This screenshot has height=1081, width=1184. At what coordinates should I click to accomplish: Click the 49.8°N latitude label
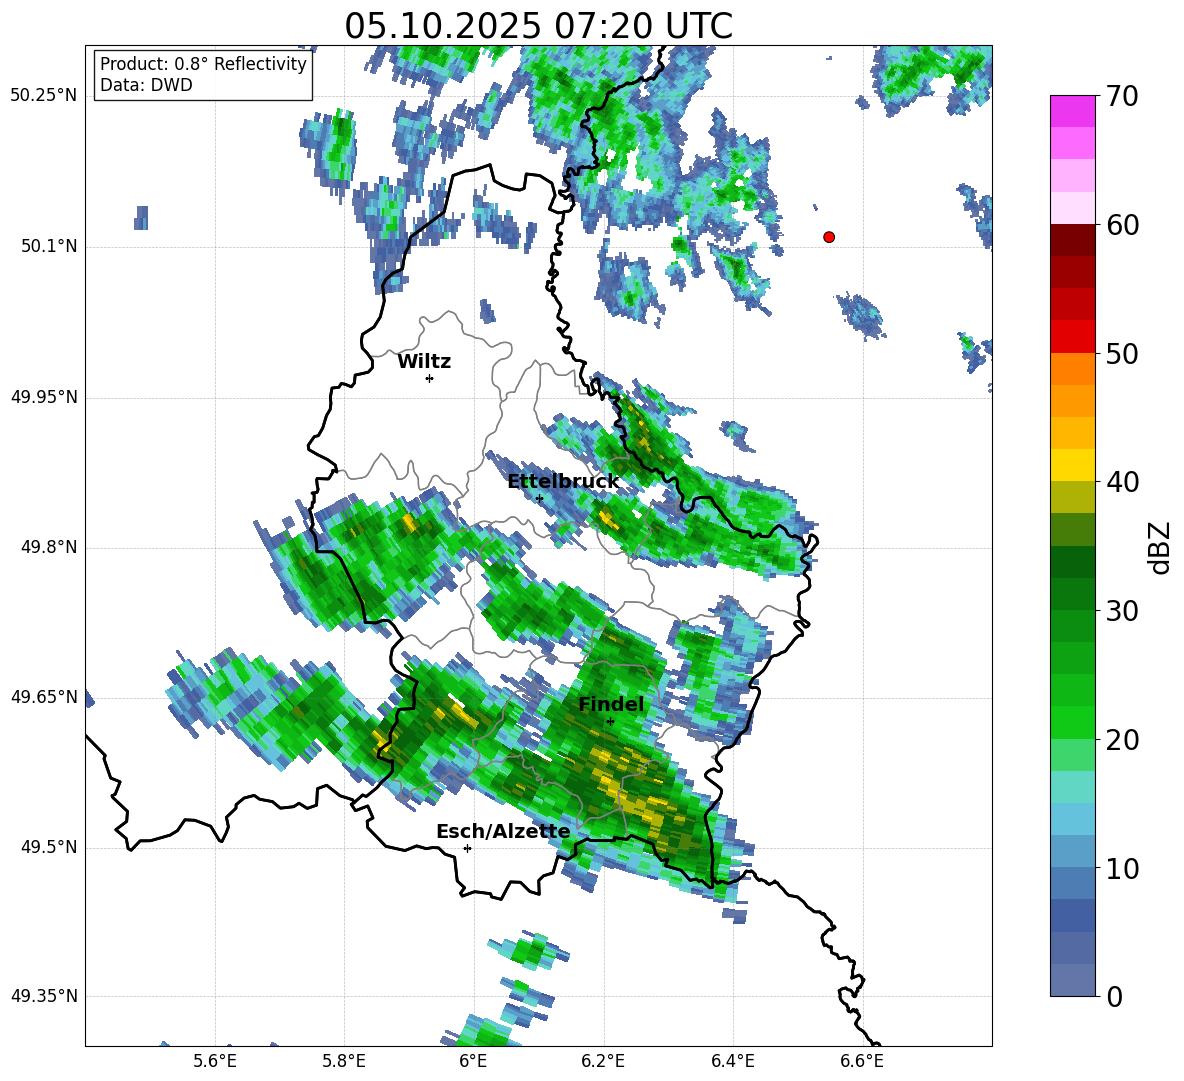point(49,547)
